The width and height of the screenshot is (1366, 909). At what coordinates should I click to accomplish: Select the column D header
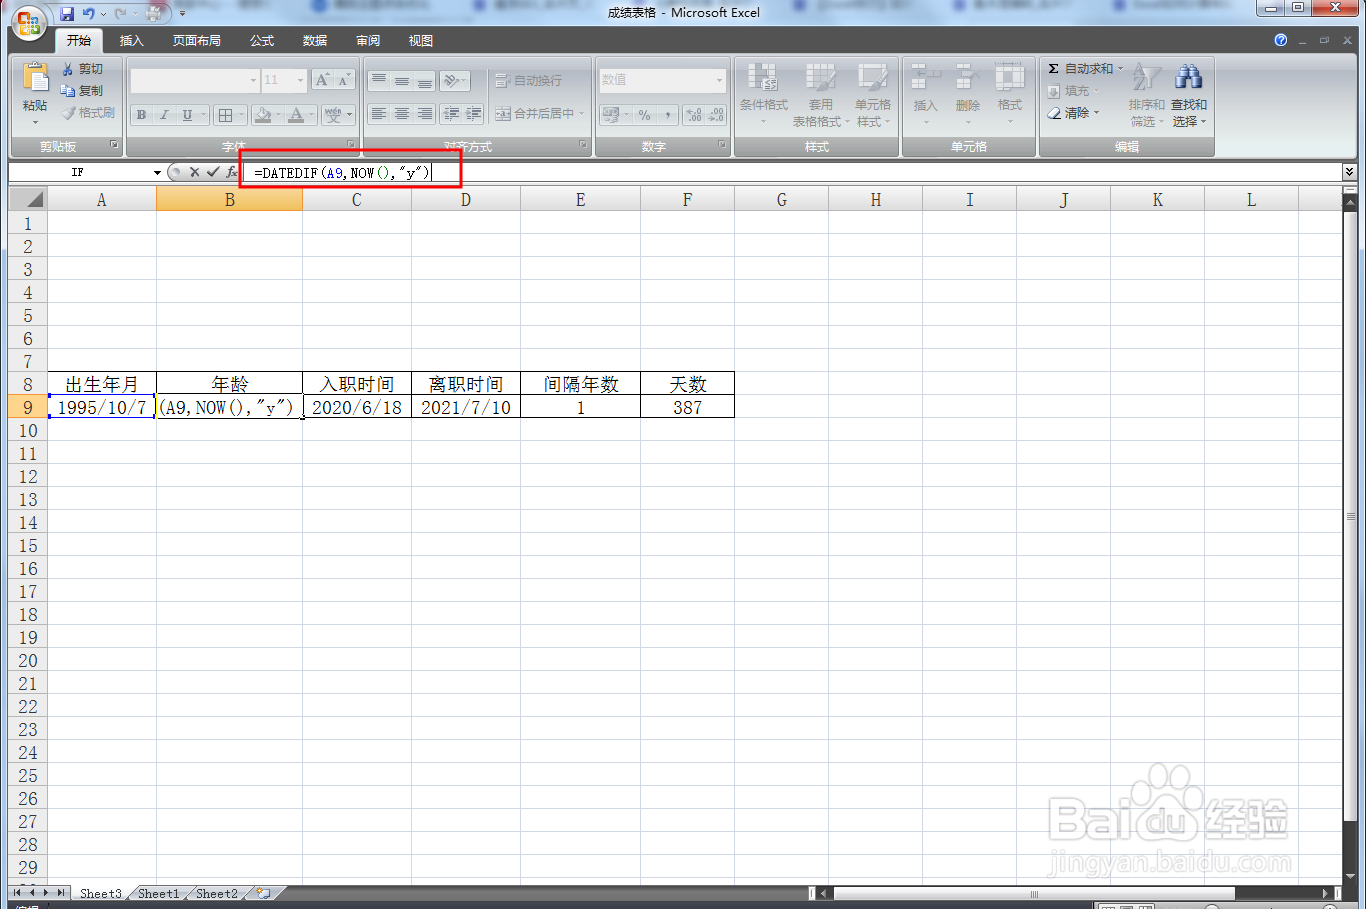[466, 200]
